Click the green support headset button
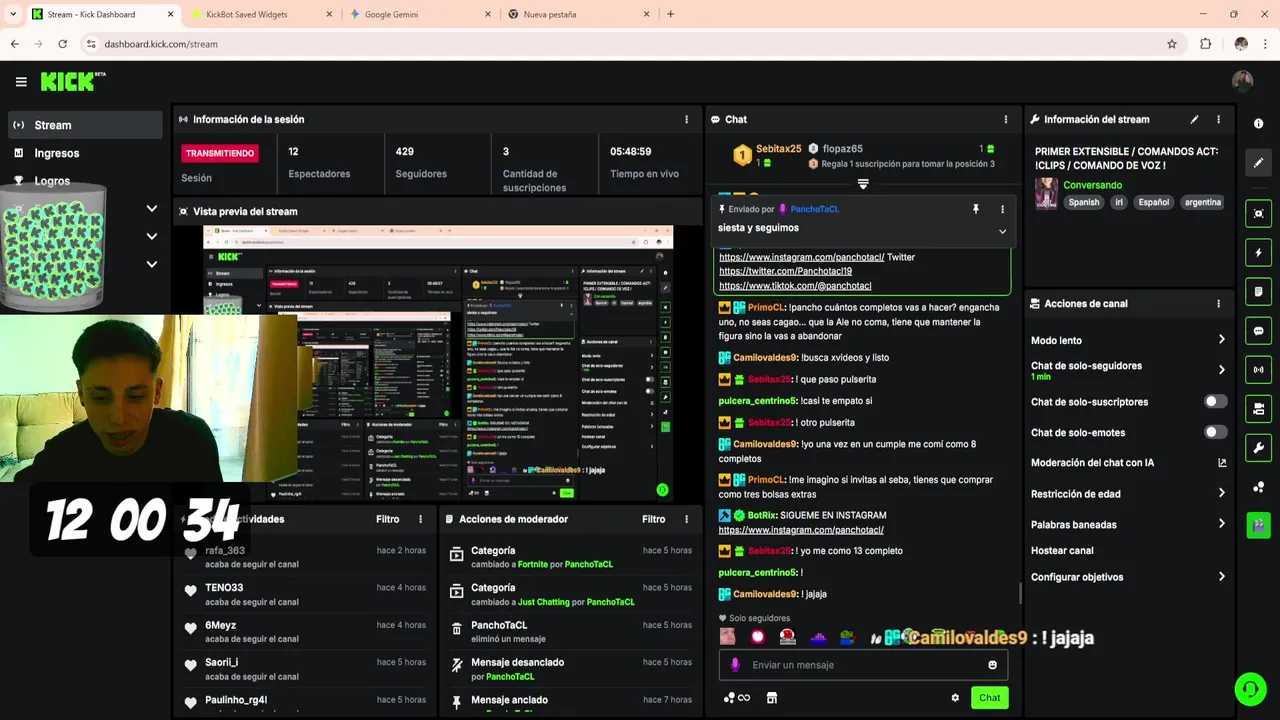Viewport: 1280px width, 720px height. point(1249,689)
